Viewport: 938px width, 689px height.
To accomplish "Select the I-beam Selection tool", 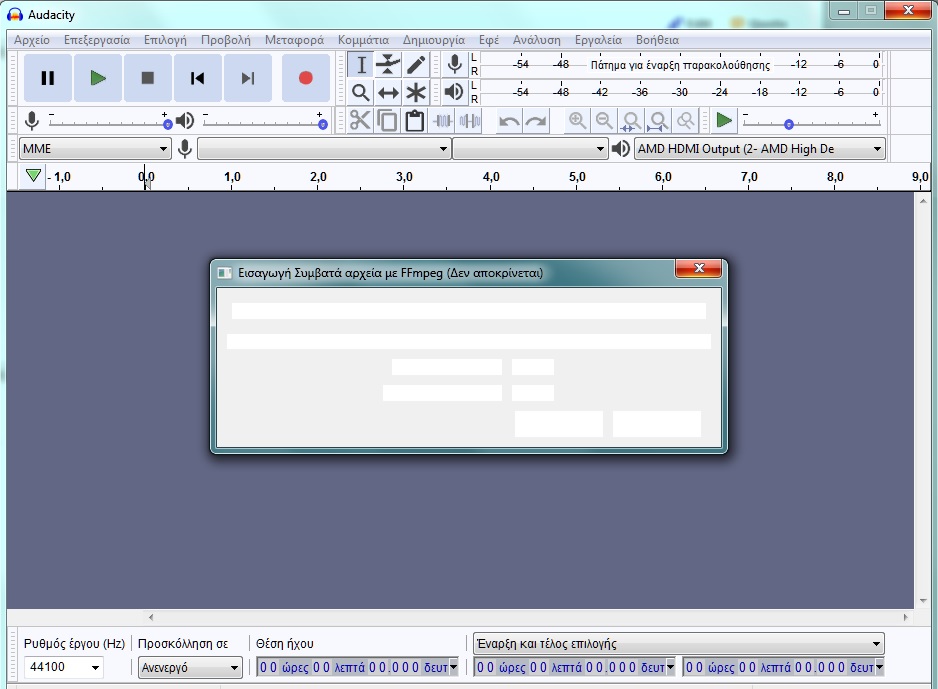I will point(361,65).
